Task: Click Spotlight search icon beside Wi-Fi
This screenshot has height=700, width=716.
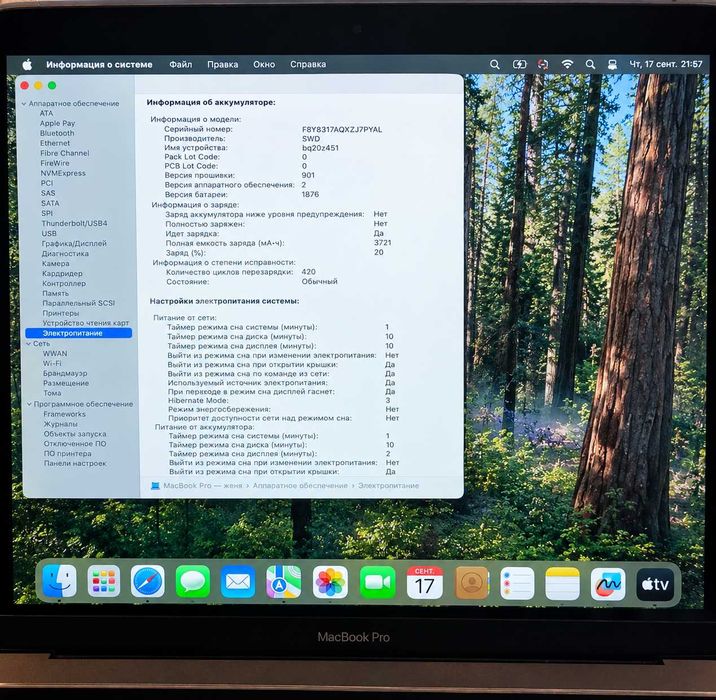Action: pyautogui.click(x=590, y=64)
